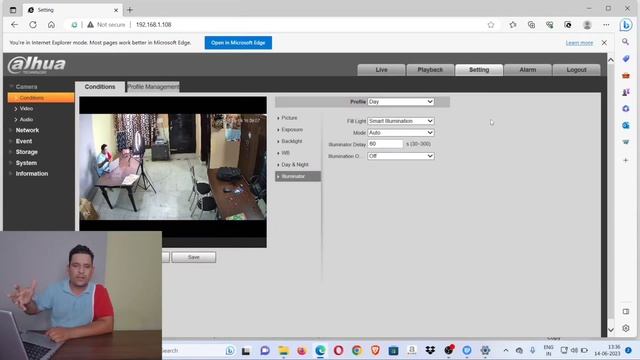Bookmark this page with the star icon
The image size is (640, 360).
491,25
